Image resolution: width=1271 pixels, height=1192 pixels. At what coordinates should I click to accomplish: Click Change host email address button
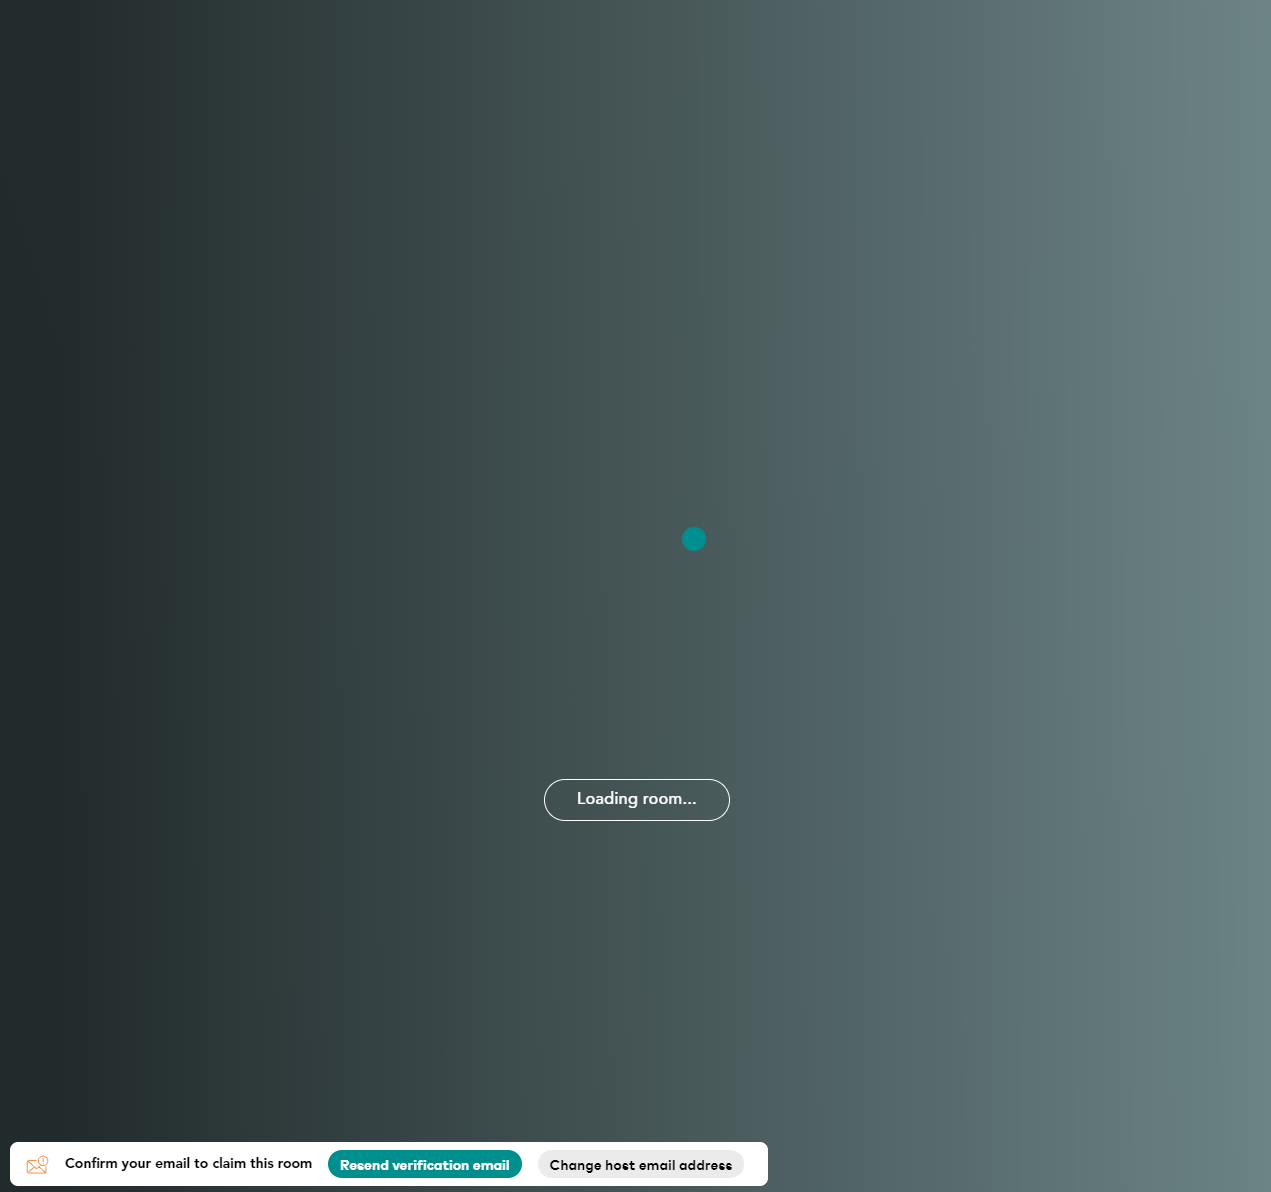pyautogui.click(x=641, y=1164)
